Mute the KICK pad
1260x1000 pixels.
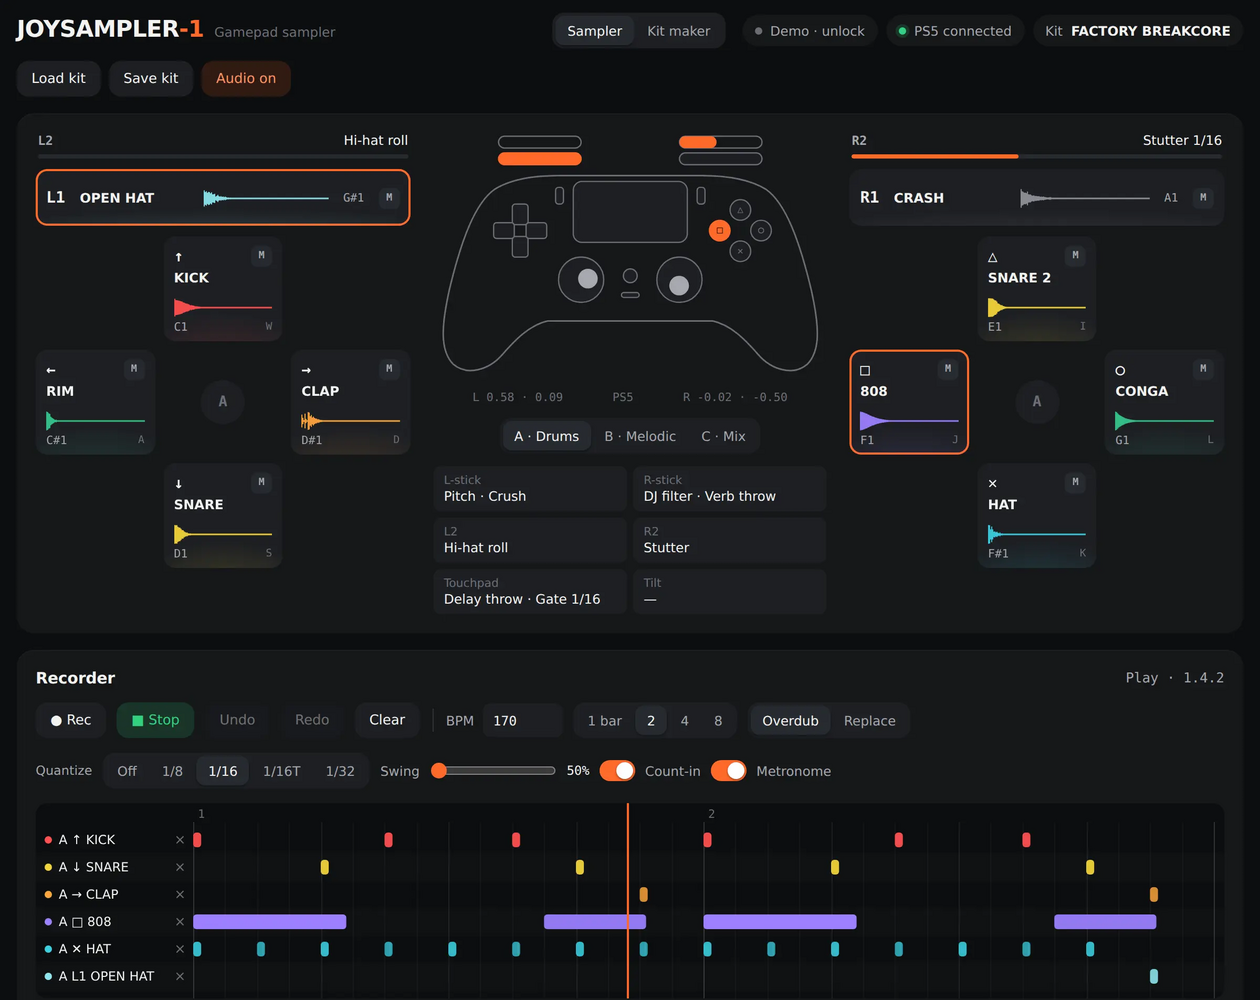coord(262,256)
